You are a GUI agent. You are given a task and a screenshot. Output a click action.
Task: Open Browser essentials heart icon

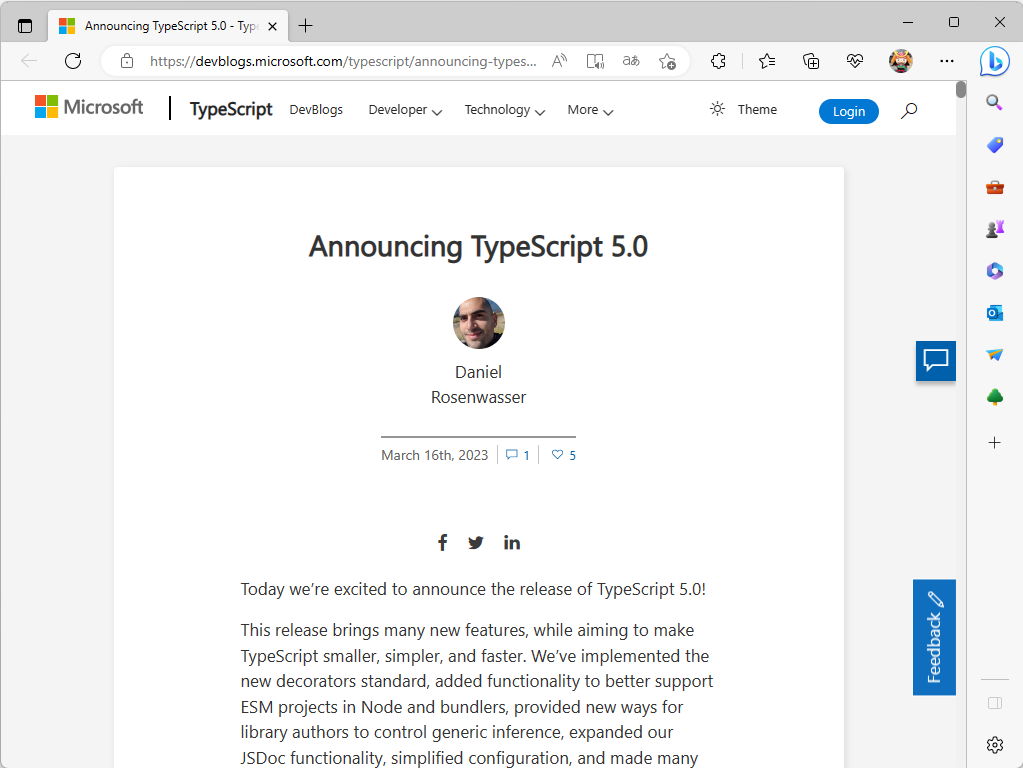point(855,61)
